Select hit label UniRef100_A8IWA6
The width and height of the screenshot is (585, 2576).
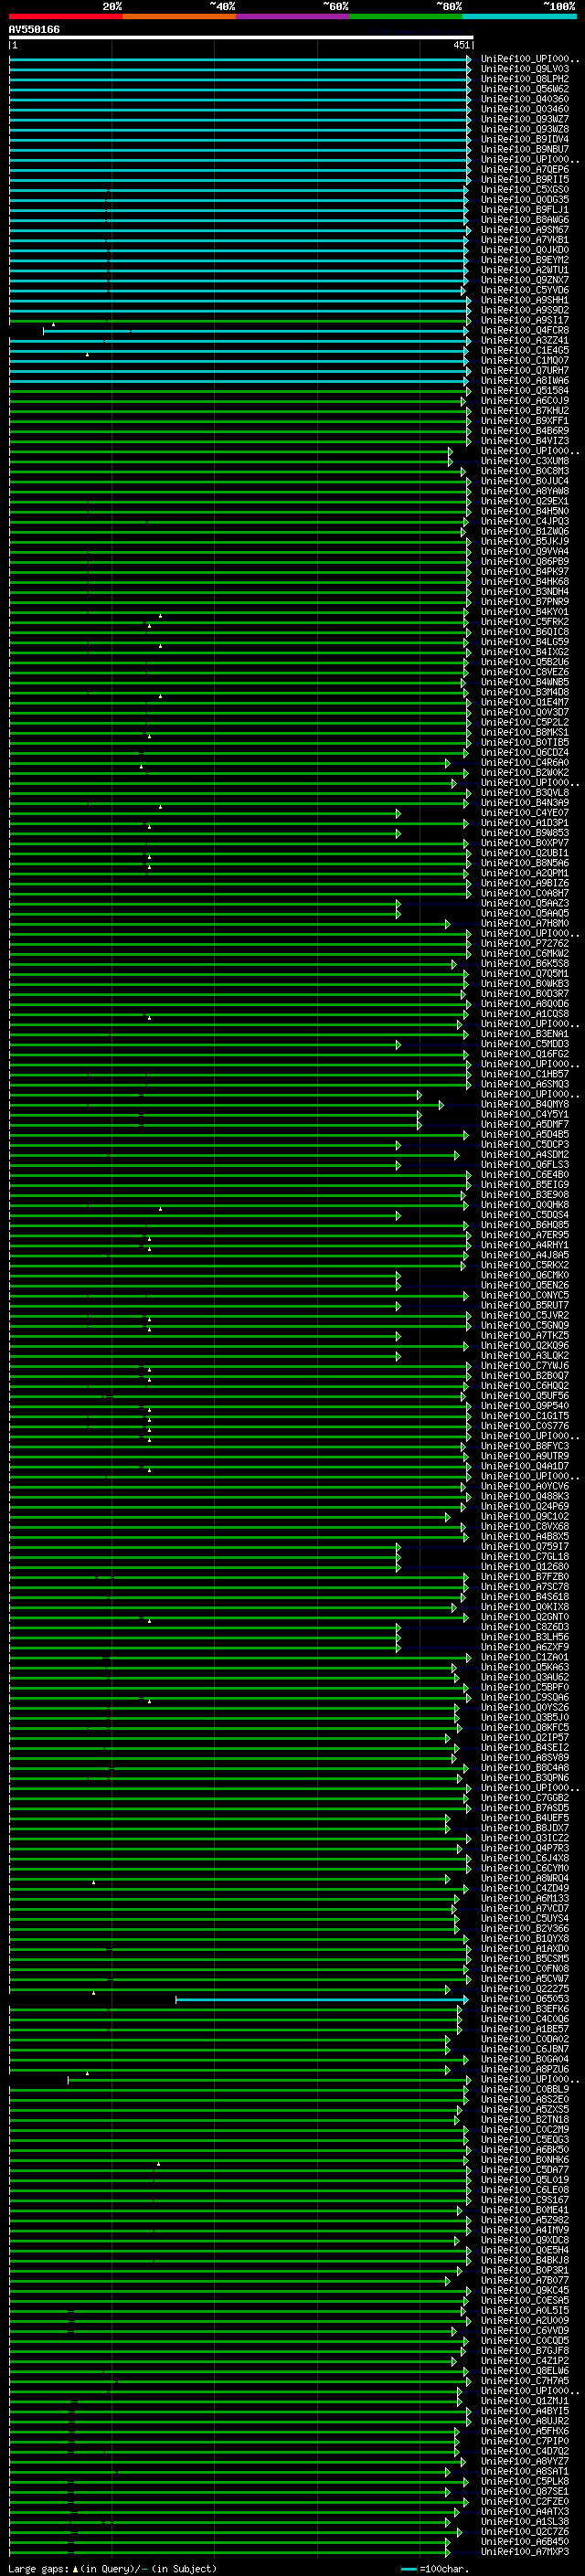[525, 381]
